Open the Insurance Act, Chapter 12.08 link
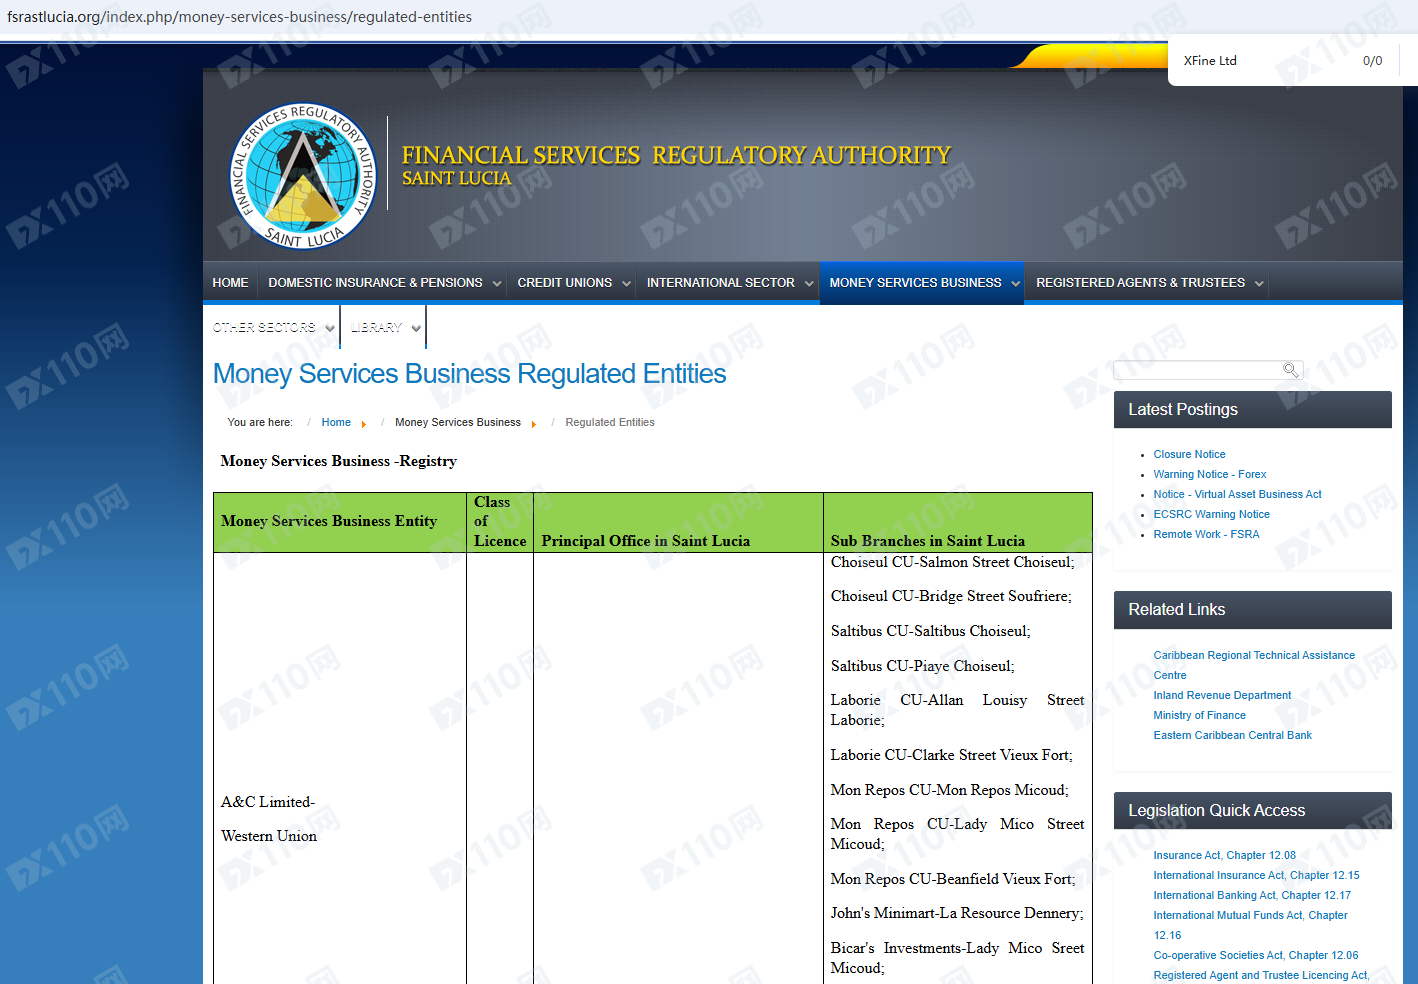This screenshot has width=1418, height=984. (x=1224, y=855)
